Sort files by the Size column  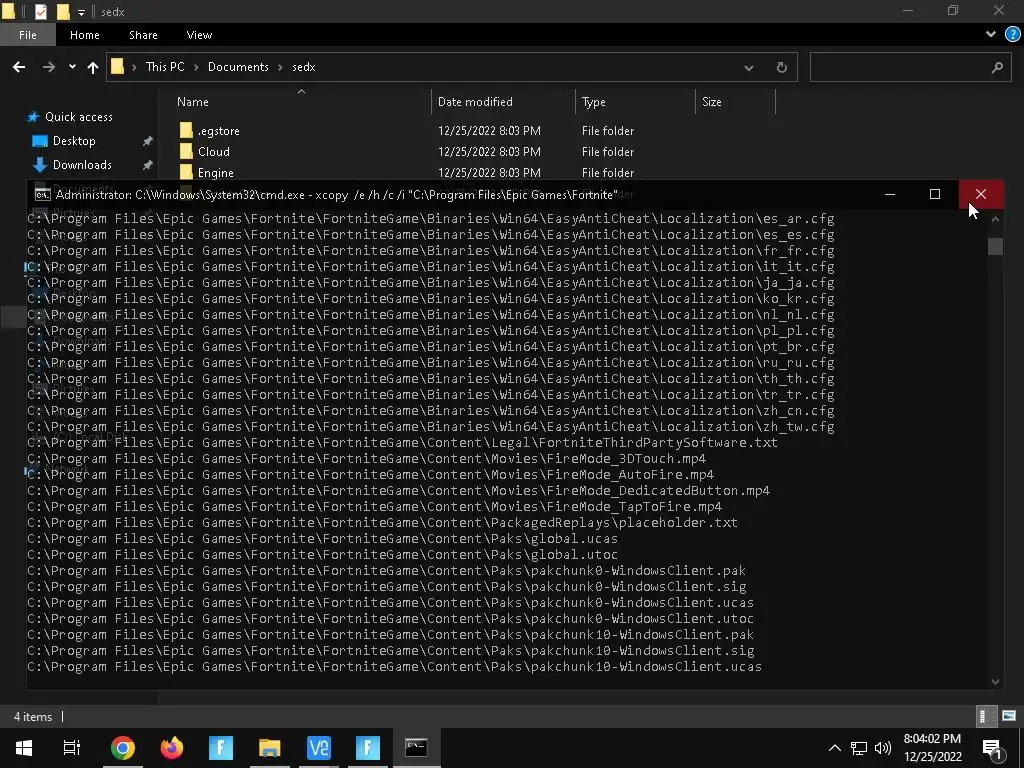click(x=712, y=102)
